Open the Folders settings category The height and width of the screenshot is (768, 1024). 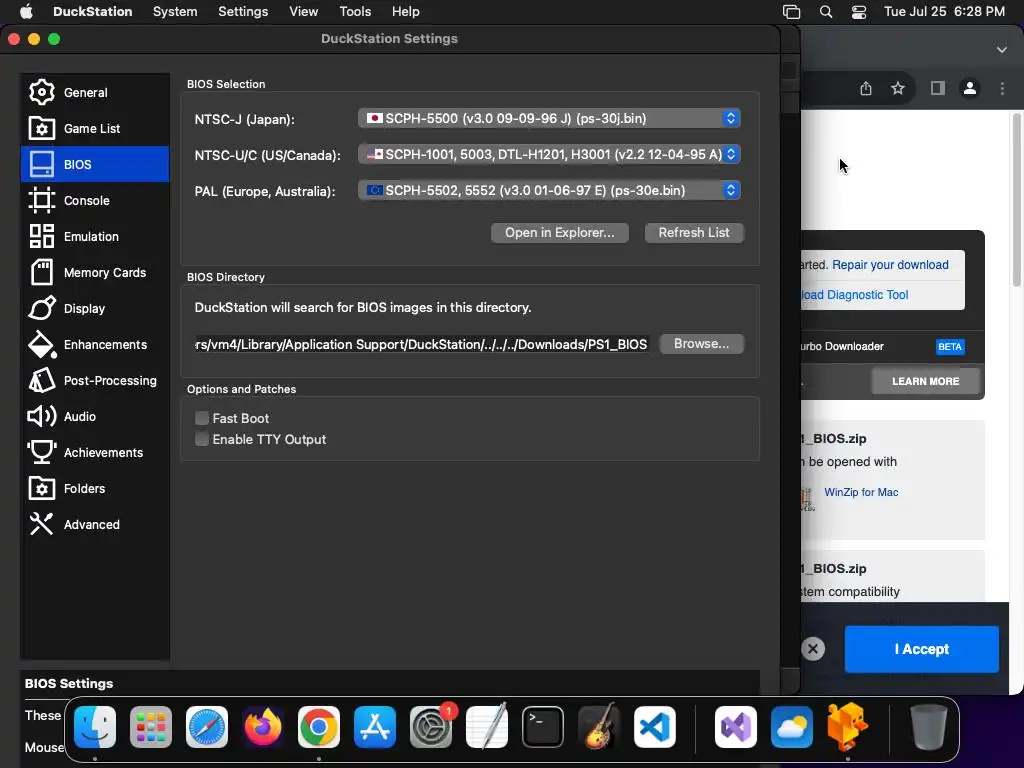click(x=95, y=488)
